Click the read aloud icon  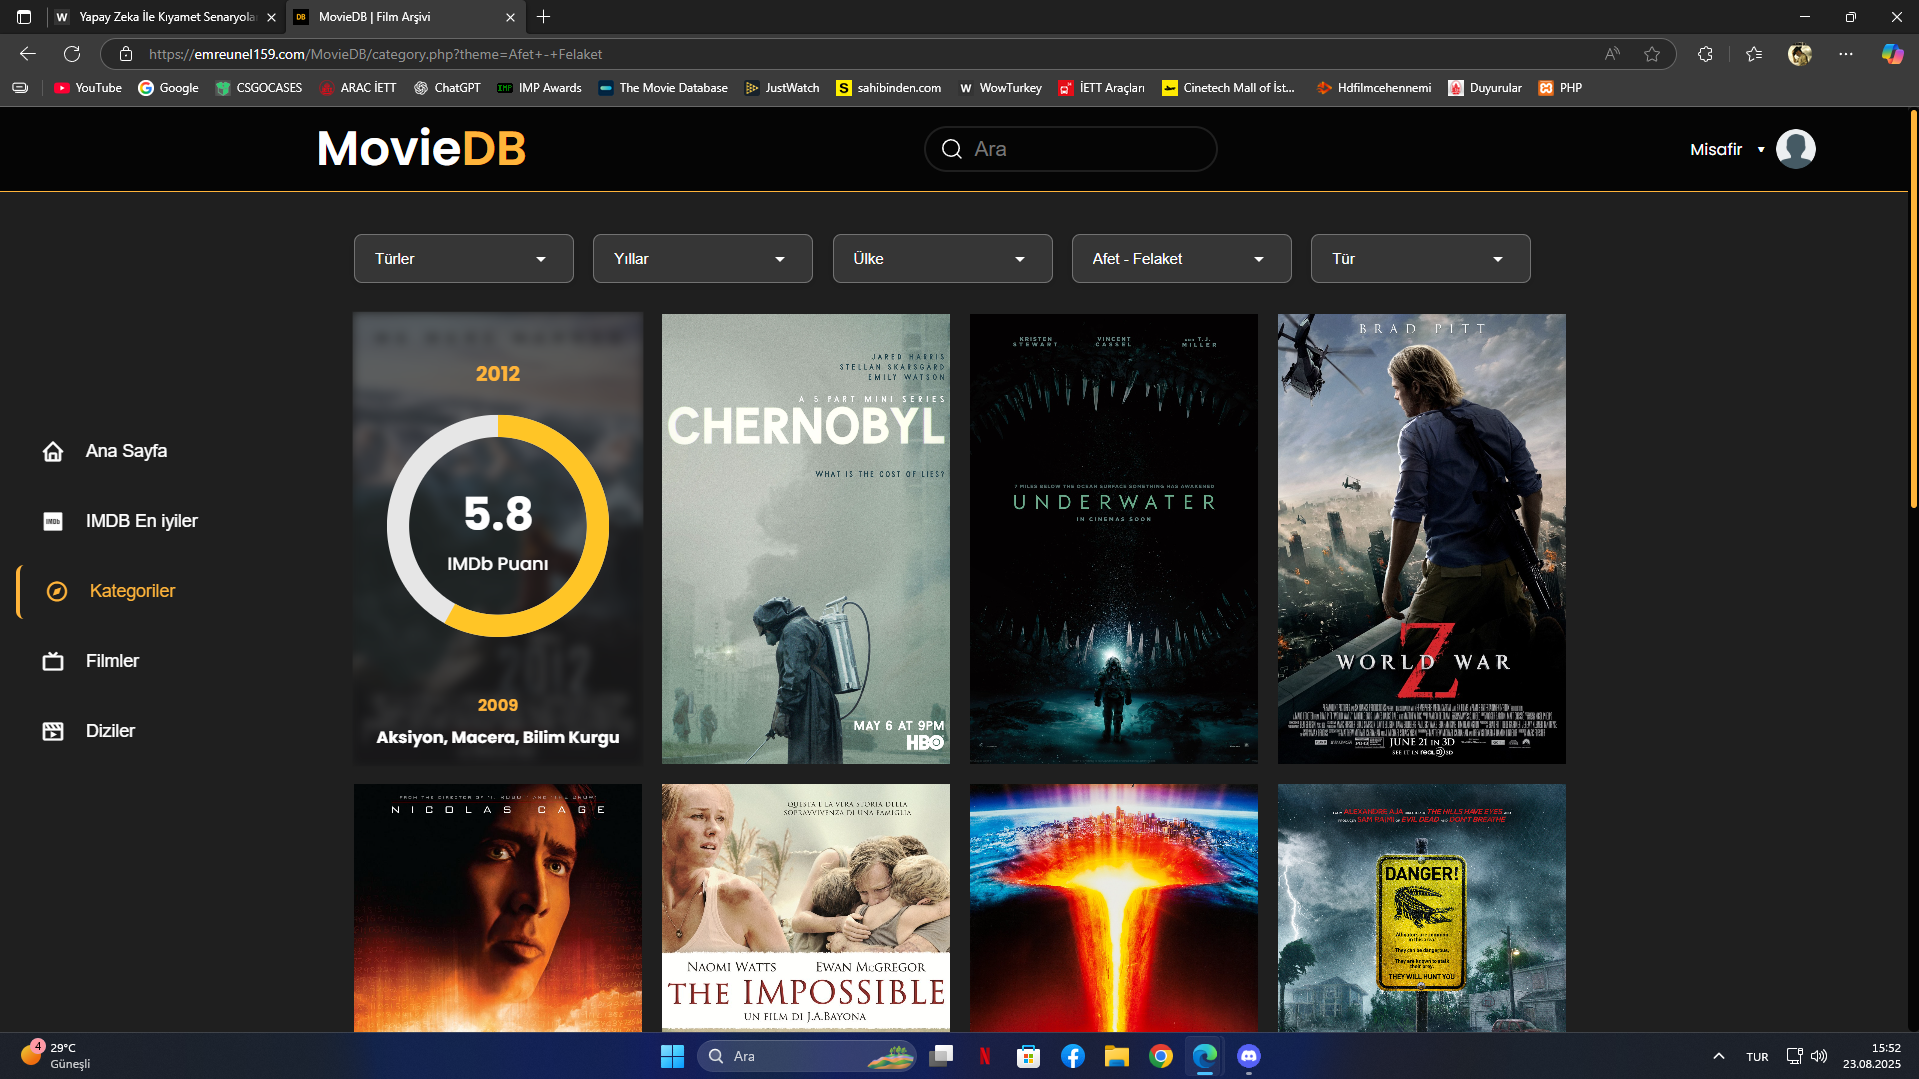click(1612, 54)
